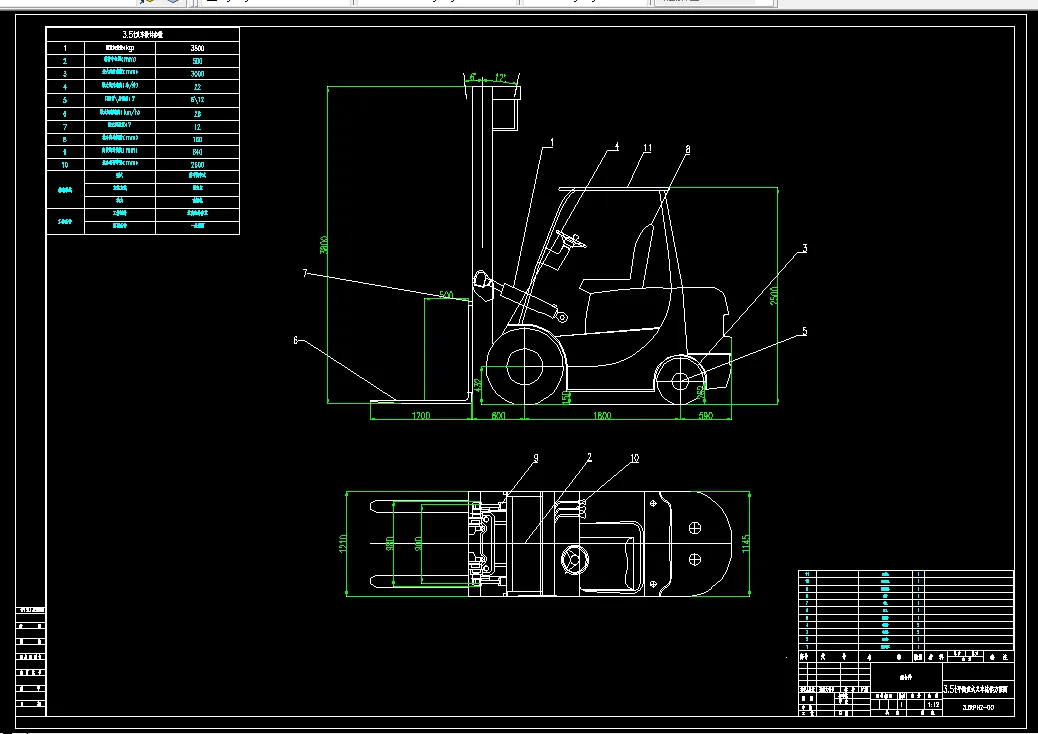Select callout number 4 above the steering column
The image size is (1038, 734).
coord(617,146)
